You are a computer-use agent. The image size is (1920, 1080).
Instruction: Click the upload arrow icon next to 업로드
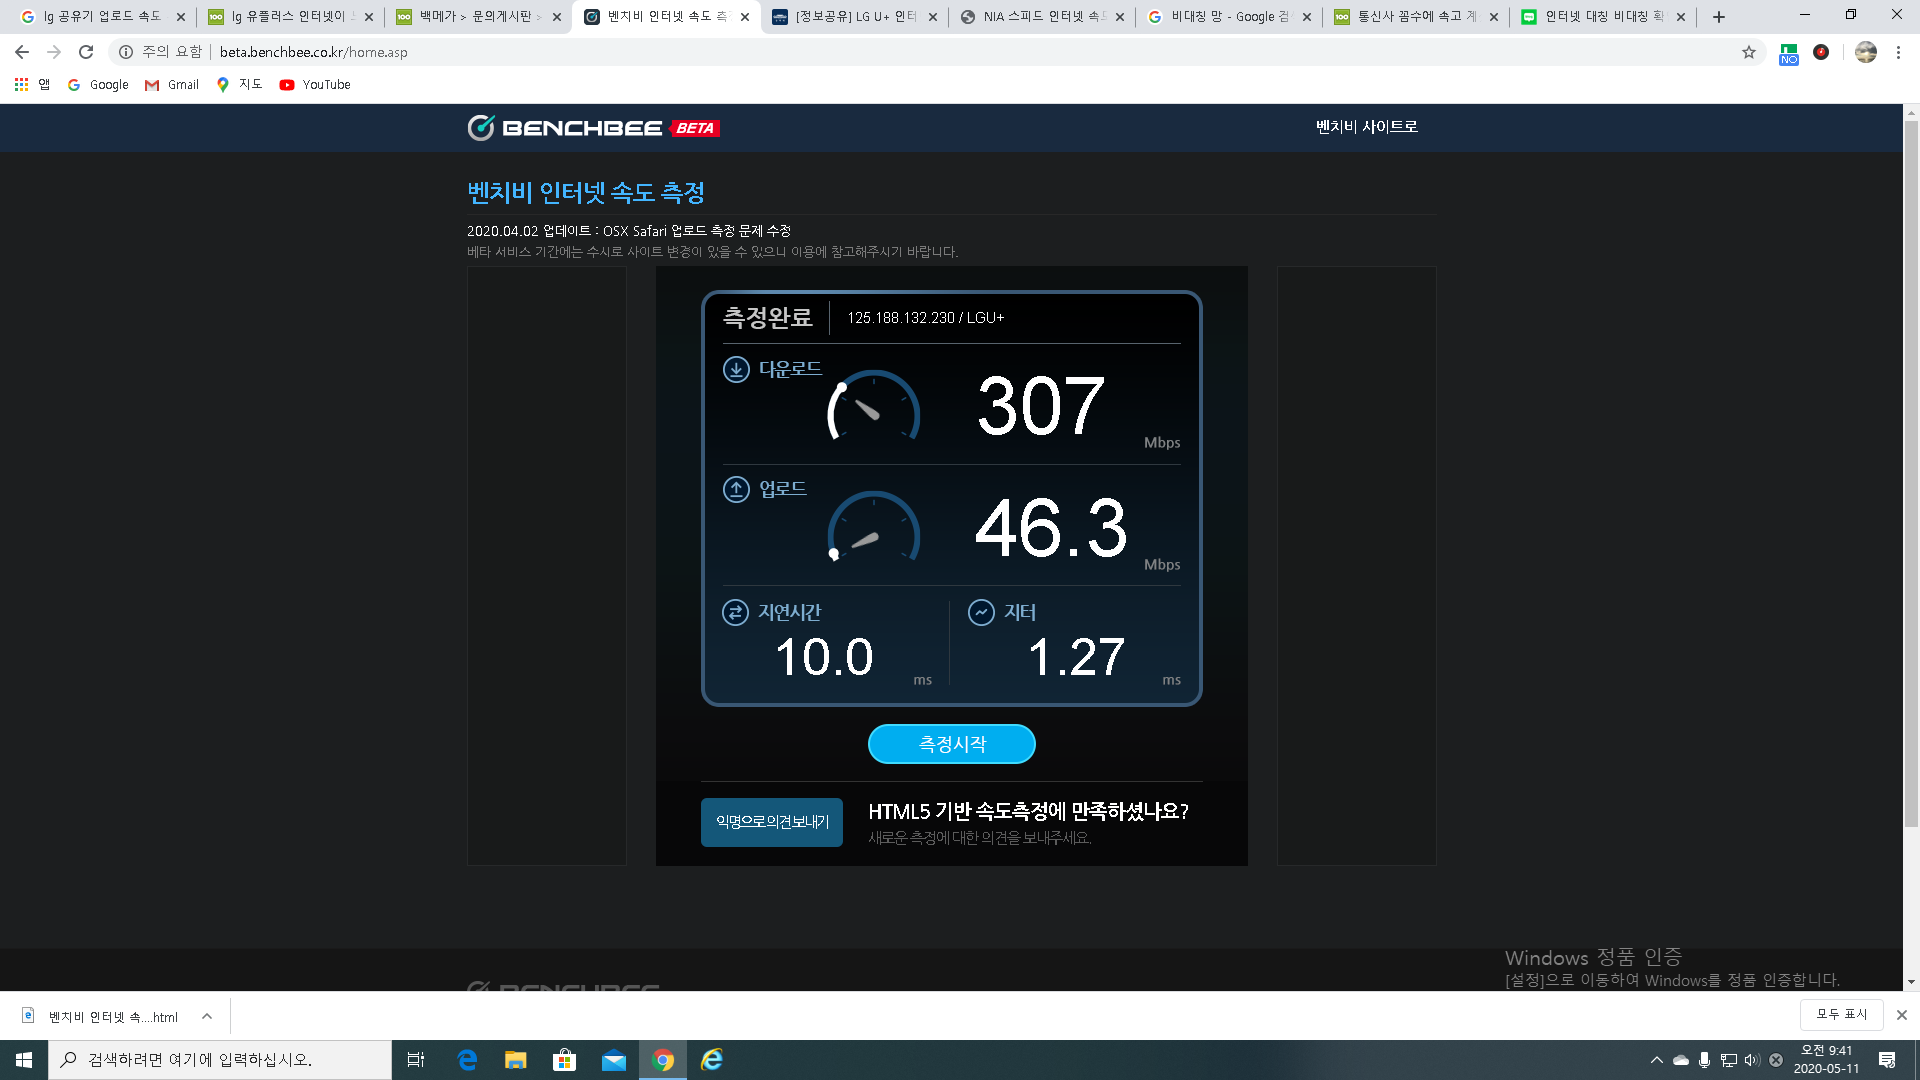tap(736, 489)
